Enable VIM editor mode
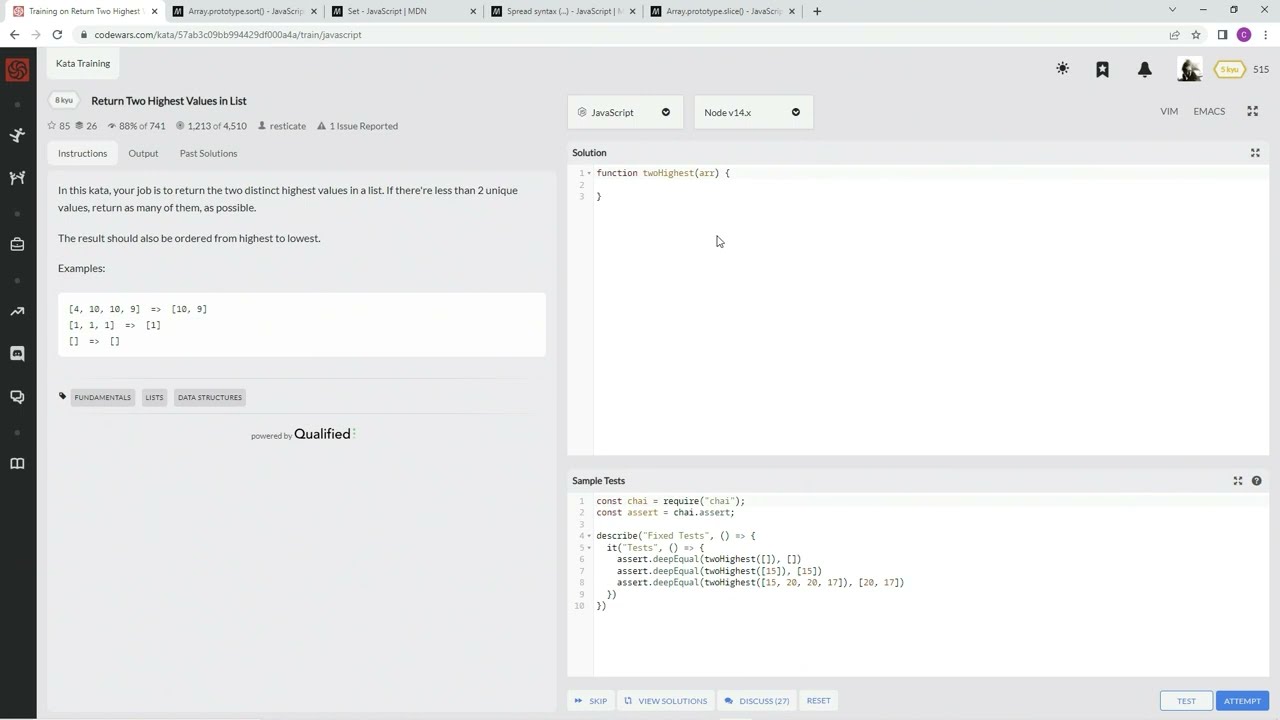1280x720 pixels. (1169, 111)
